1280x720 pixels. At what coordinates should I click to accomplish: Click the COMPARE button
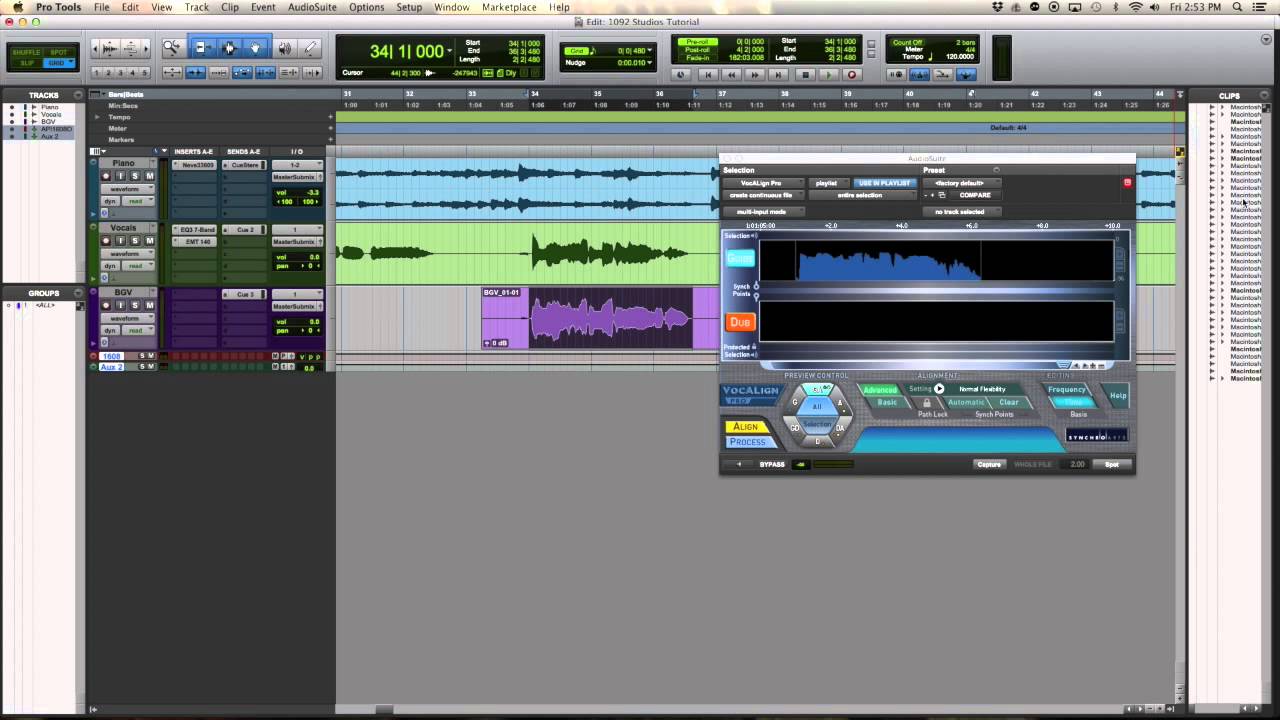coord(975,195)
